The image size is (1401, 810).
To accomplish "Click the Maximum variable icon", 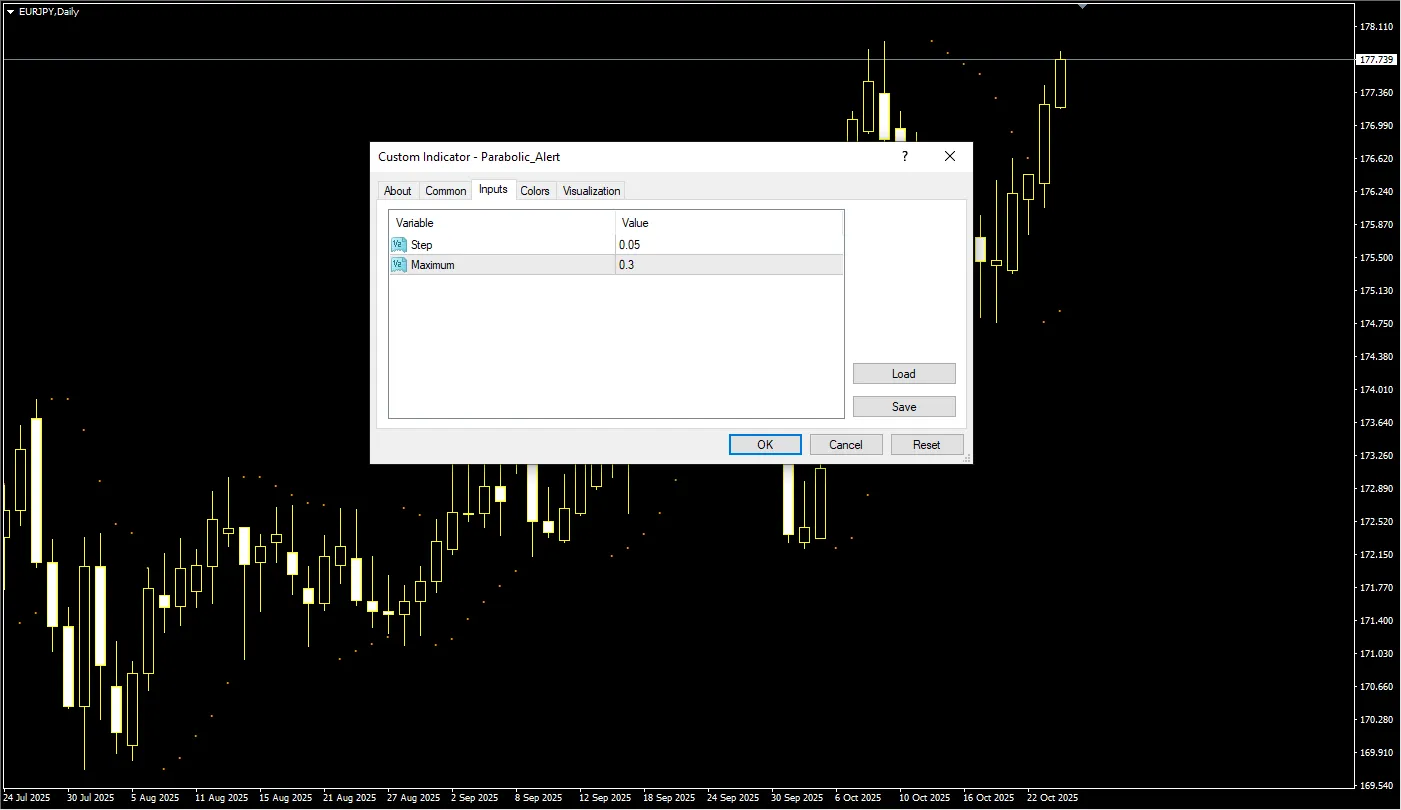I will (399, 265).
